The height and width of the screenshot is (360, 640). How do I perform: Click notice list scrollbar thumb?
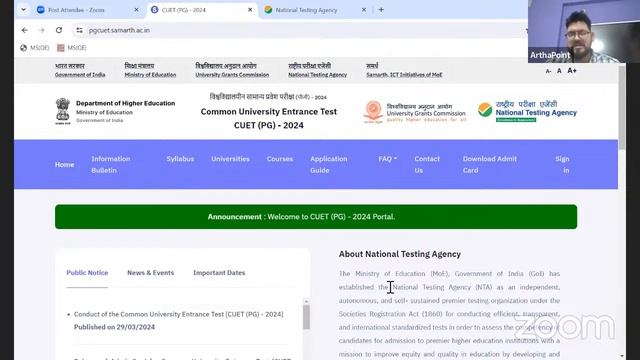[x=306, y=317]
